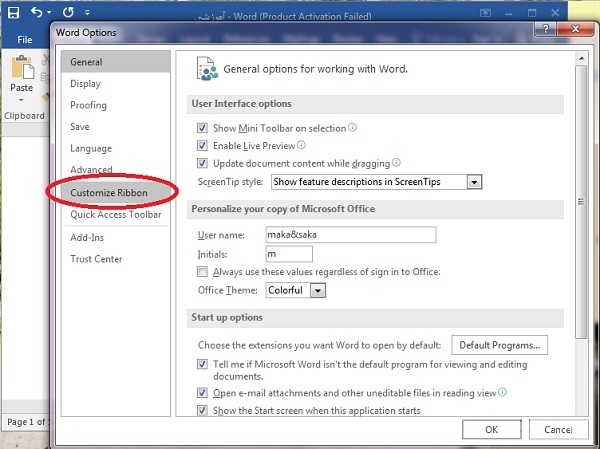The width and height of the screenshot is (600, 449).
Task: Open the ScreenTip style dropdown
Action: (x=475, y=182)
